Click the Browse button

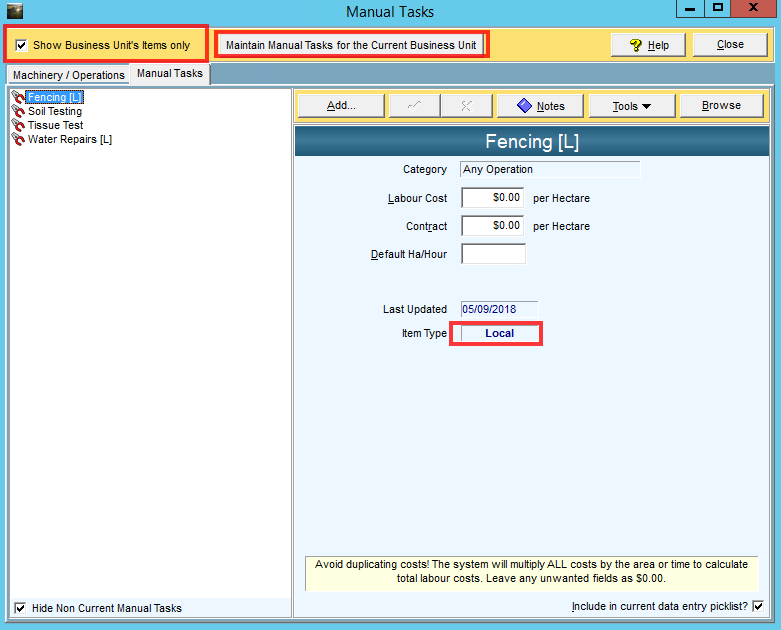[x=721, y=106]
